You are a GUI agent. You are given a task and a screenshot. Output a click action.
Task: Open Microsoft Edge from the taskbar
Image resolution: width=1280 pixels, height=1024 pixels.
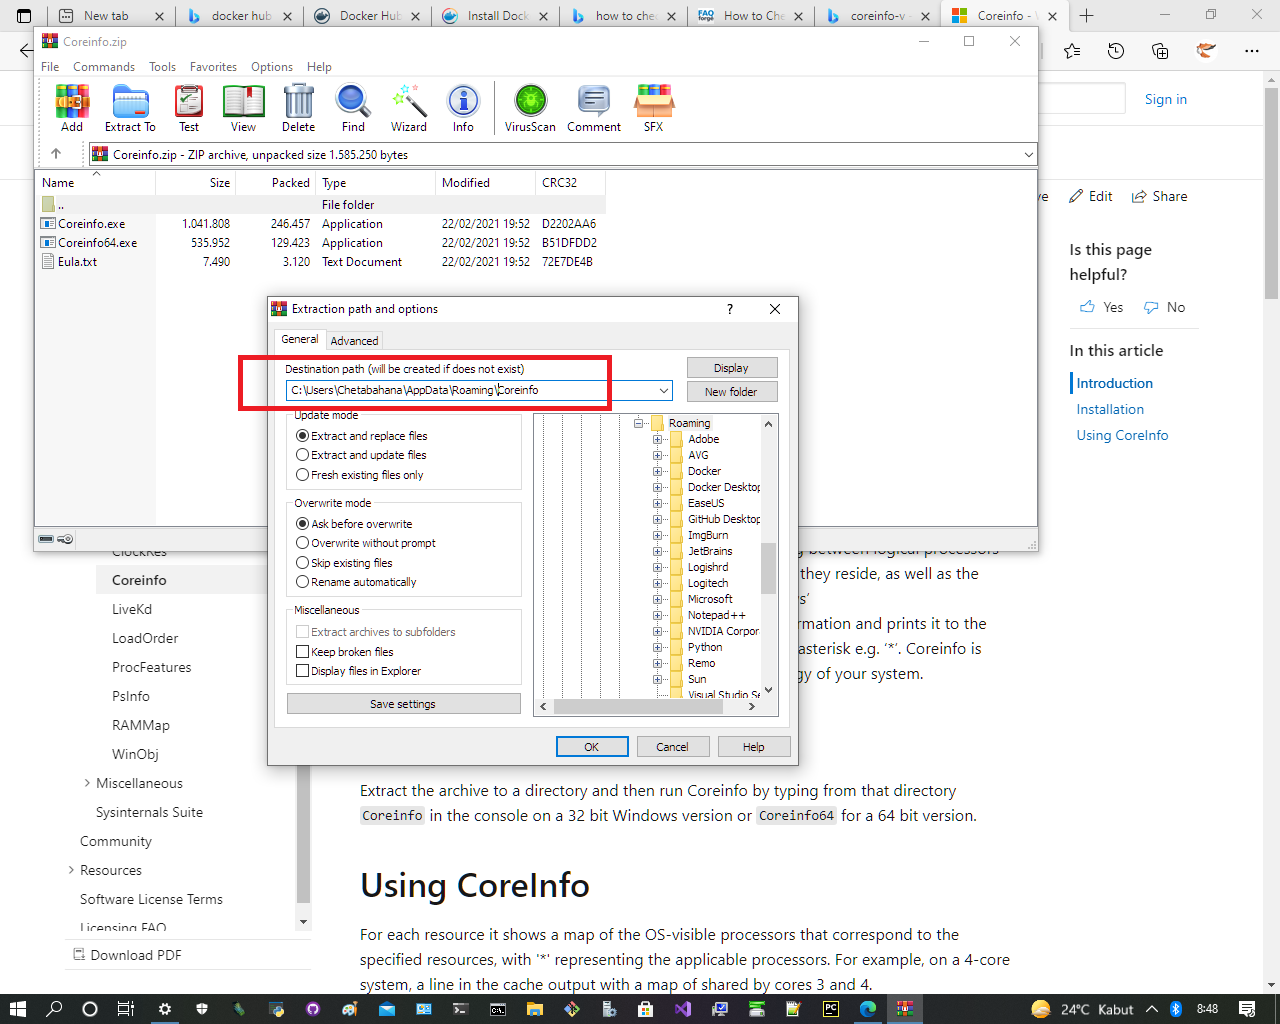click(868, 1009)
